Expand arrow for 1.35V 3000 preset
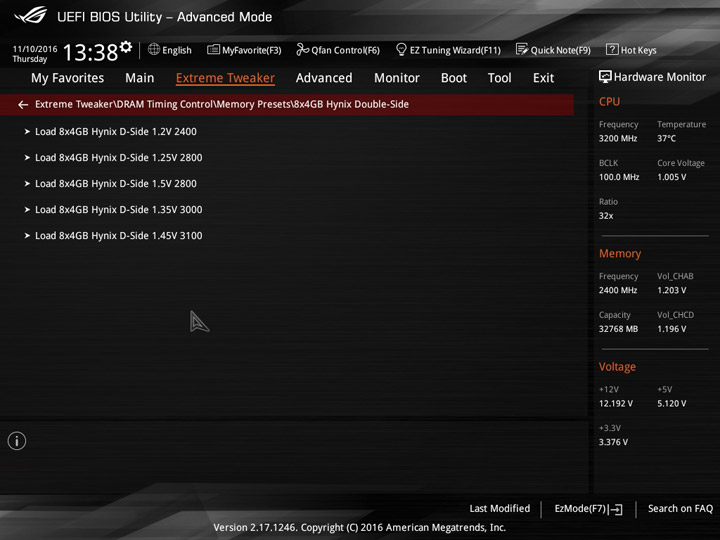The height and width of the screenshot is (540, 720). click(27, 209)
